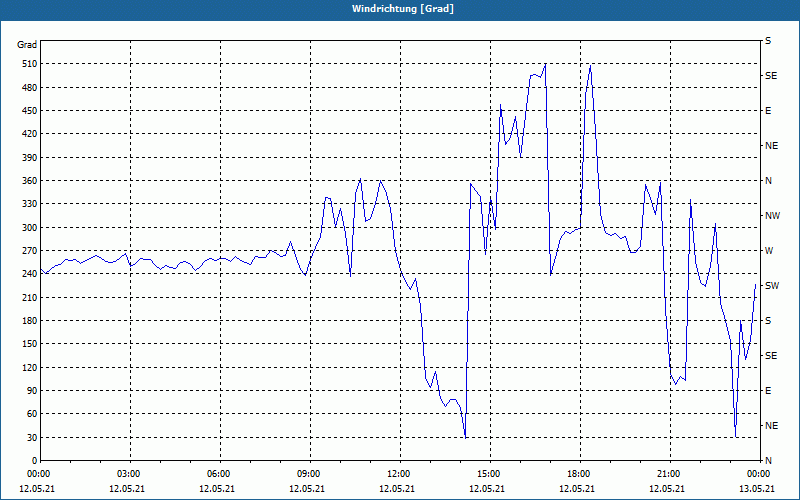
Task: Click the 09:00 time axis label
Action: click(310, 474)
